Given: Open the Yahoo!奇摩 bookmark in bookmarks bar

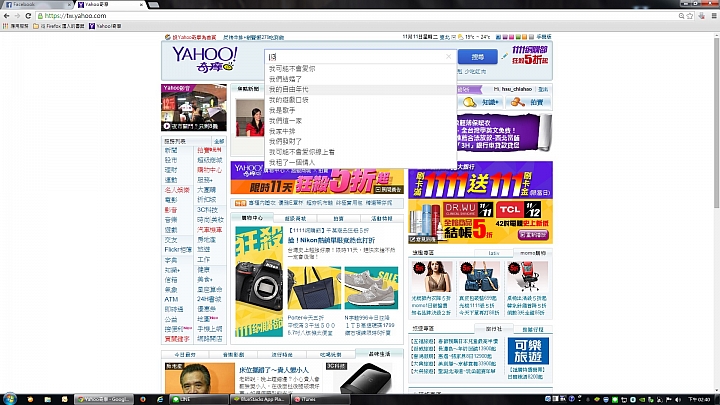Looking at the screenshot, I should [105, 26].
